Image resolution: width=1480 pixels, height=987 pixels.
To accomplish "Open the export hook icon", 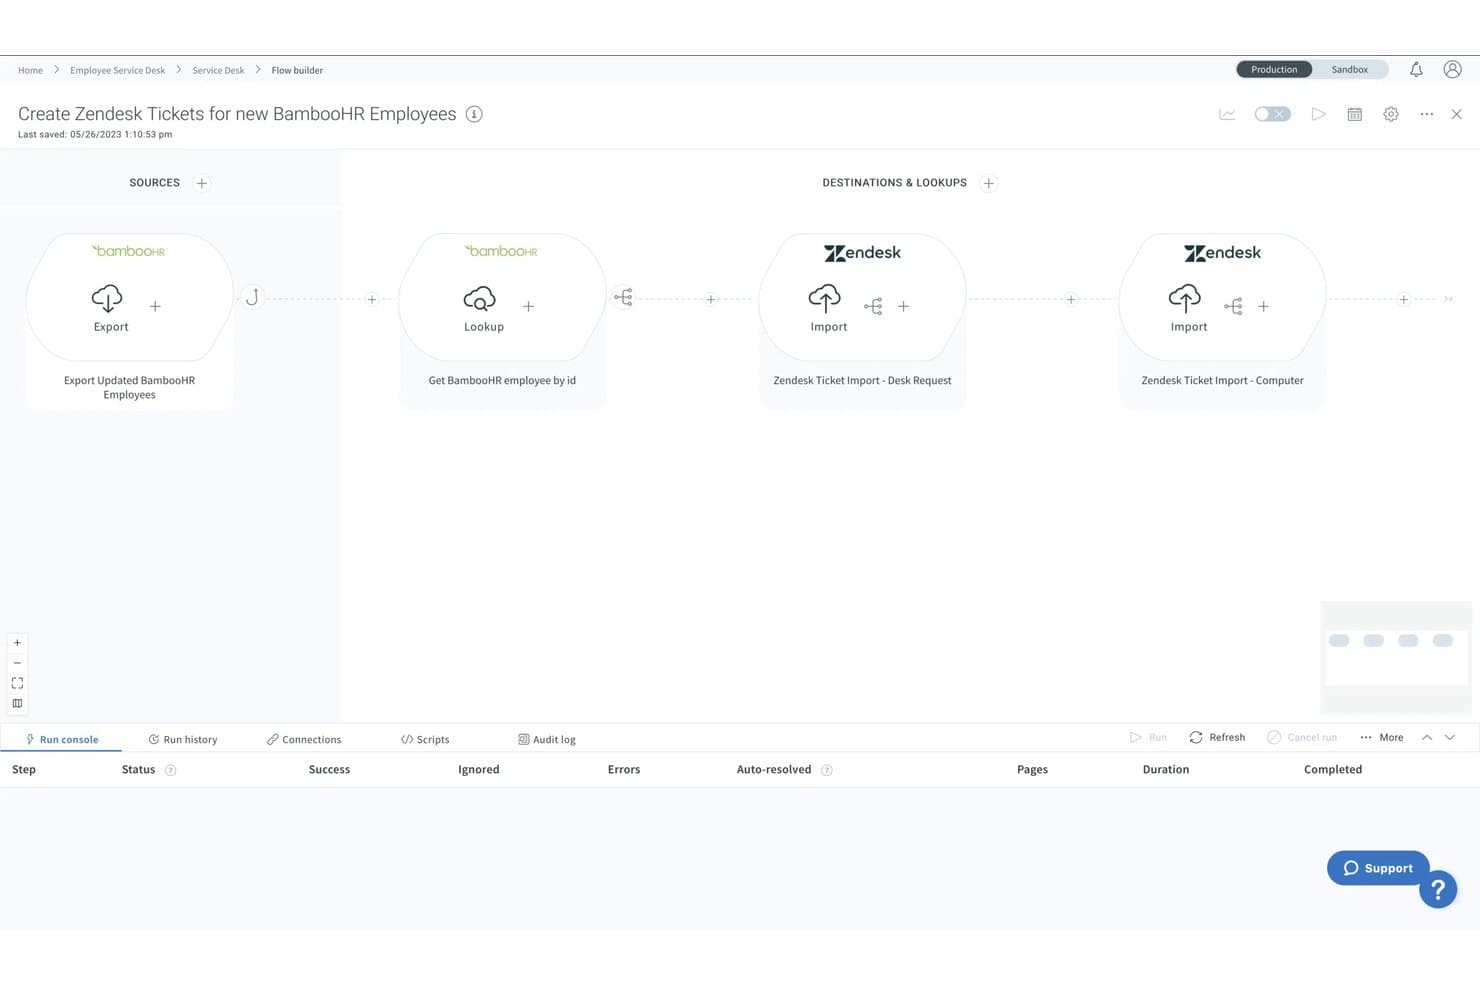I will (x=252, y=297).
